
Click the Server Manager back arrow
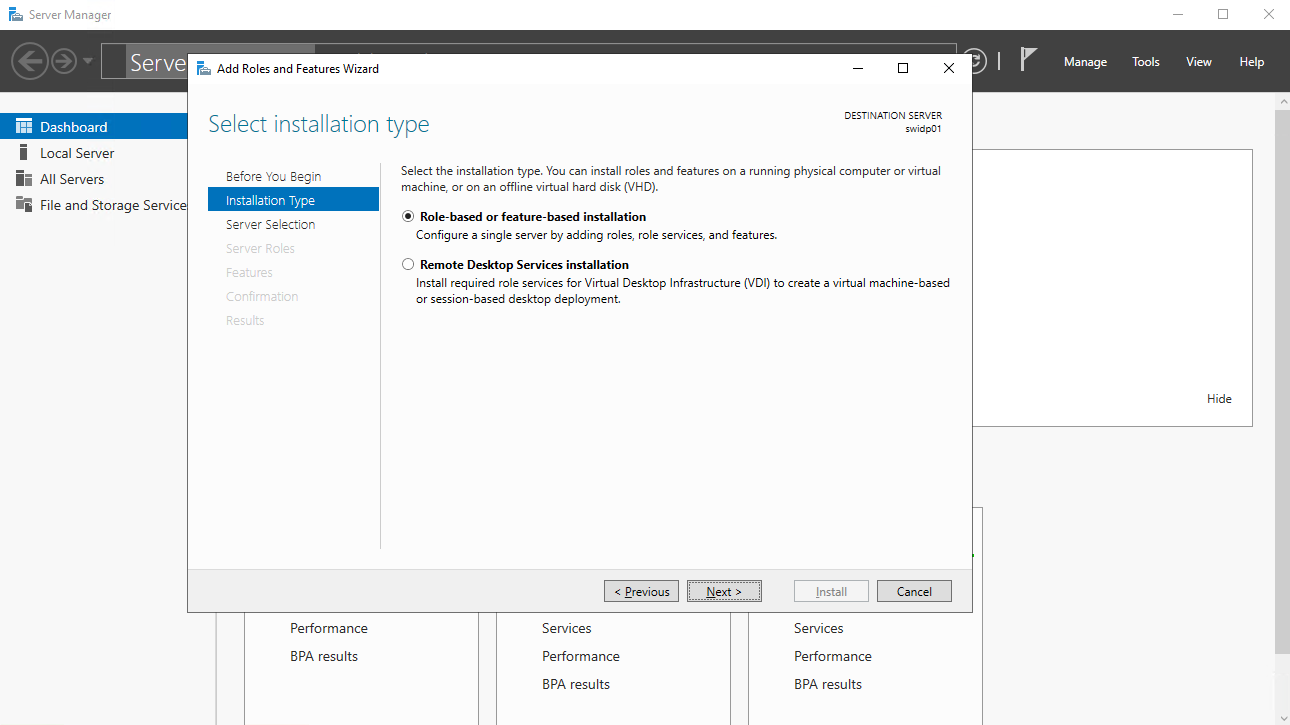pos(29,62)
